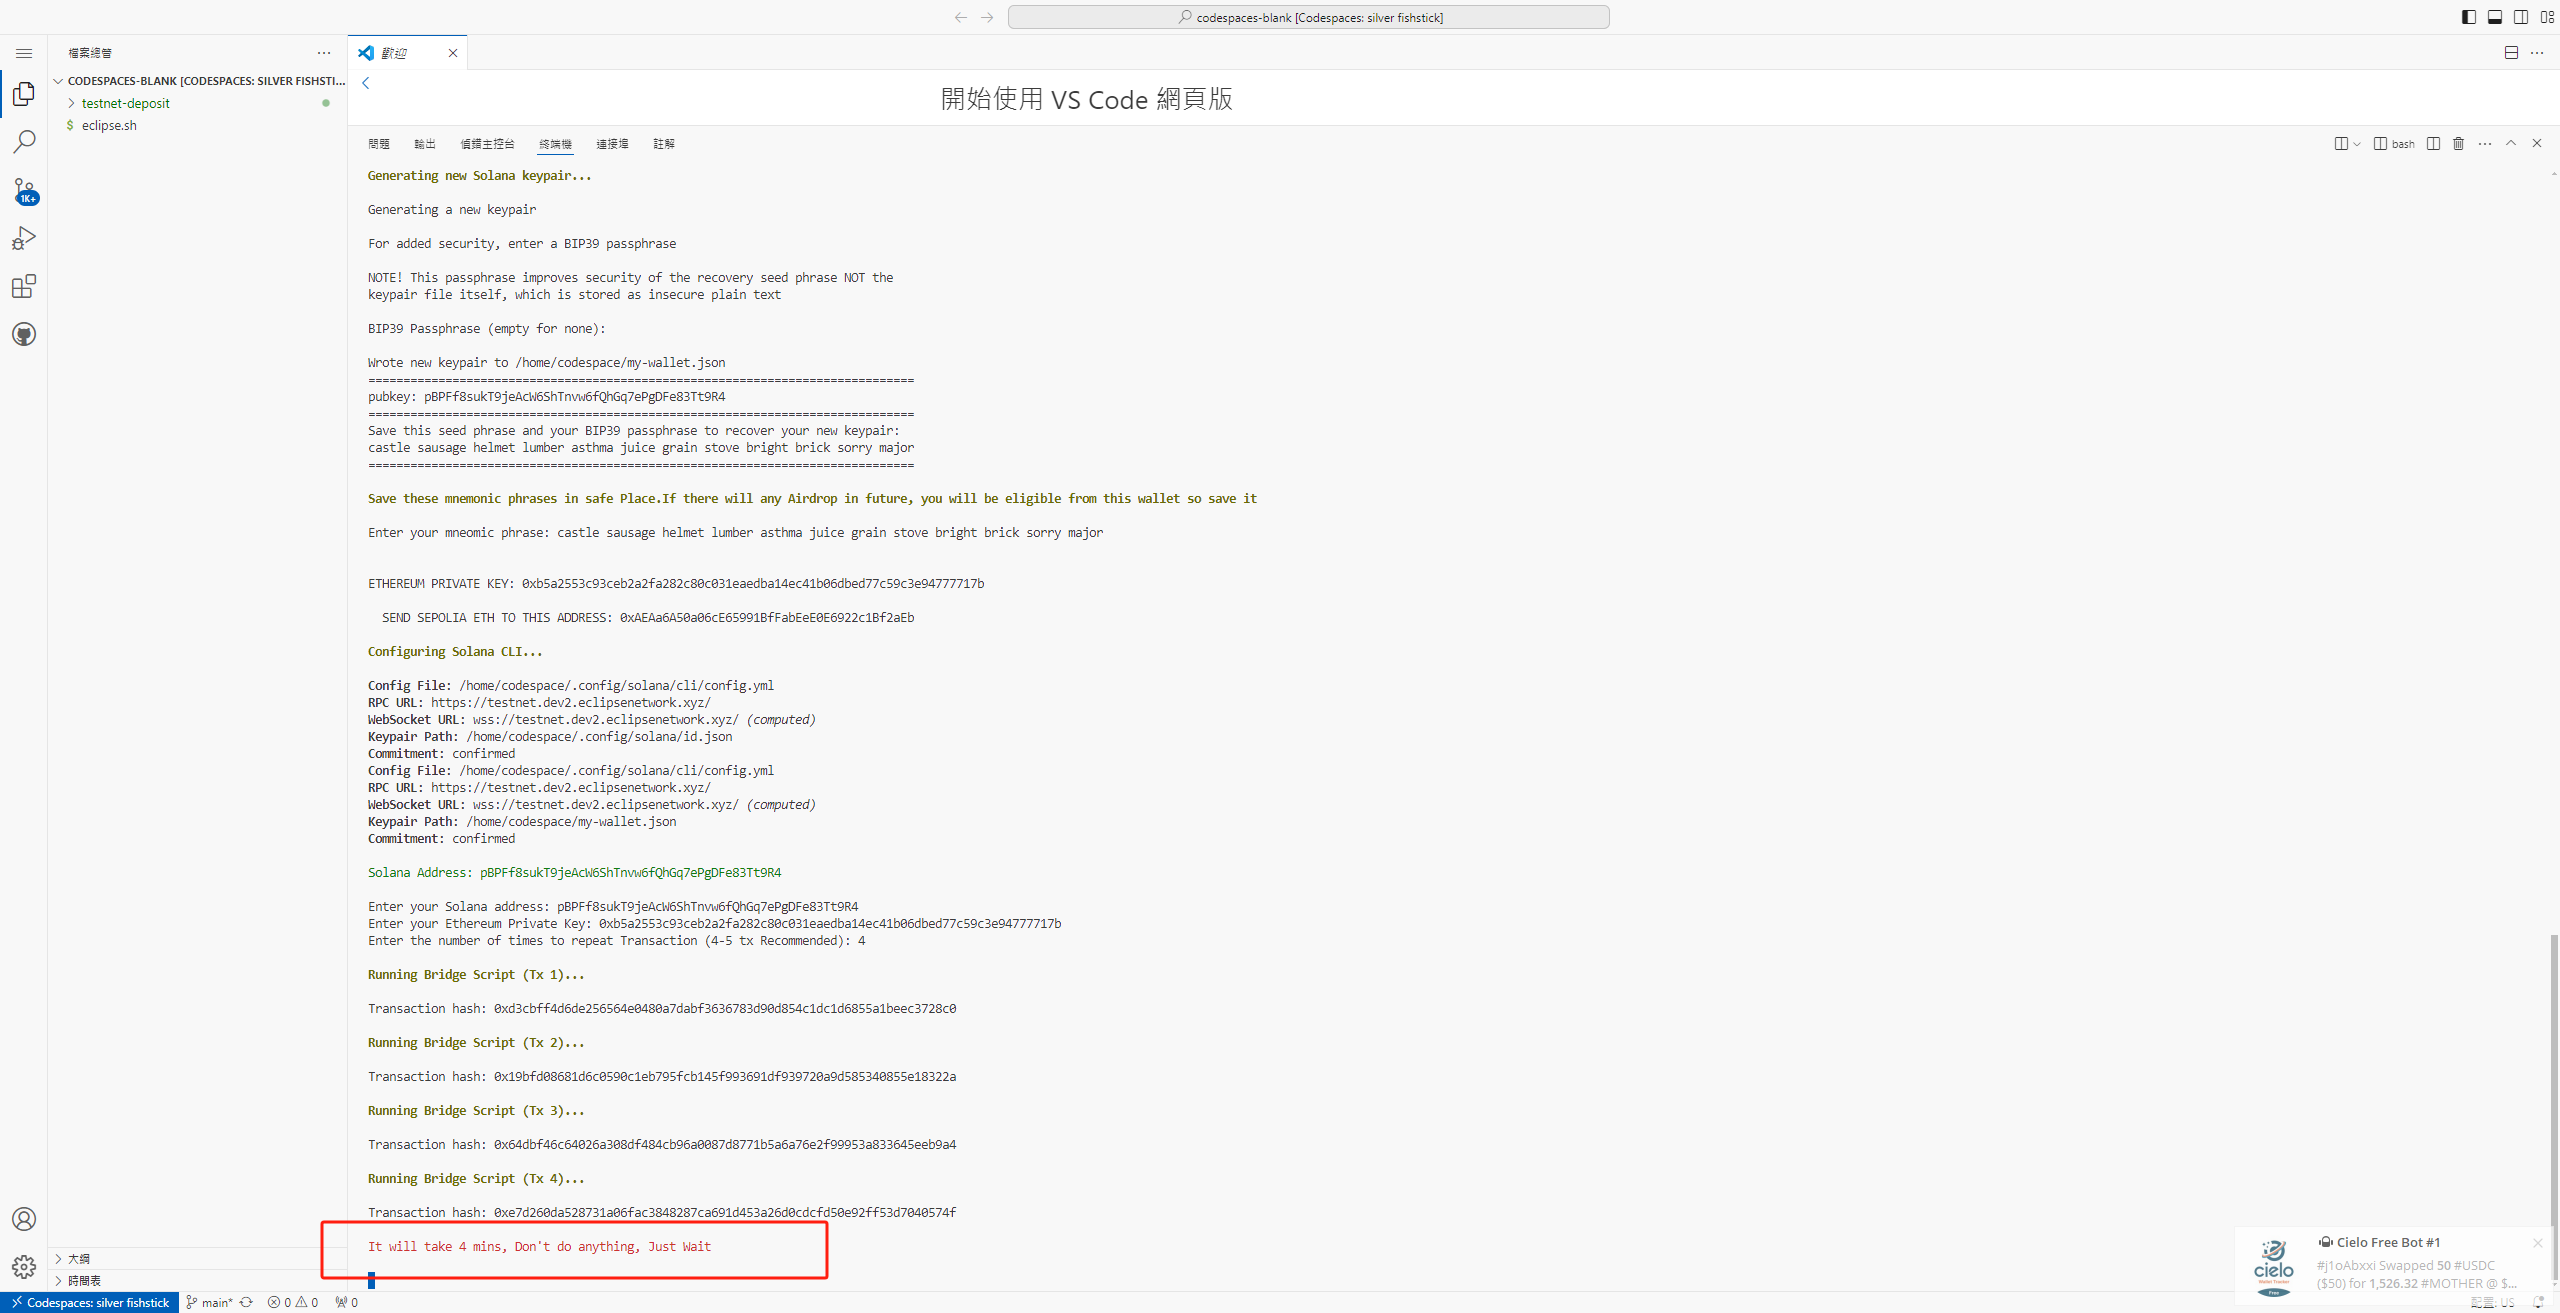Select the bash terminal label

pos(2394,144)
